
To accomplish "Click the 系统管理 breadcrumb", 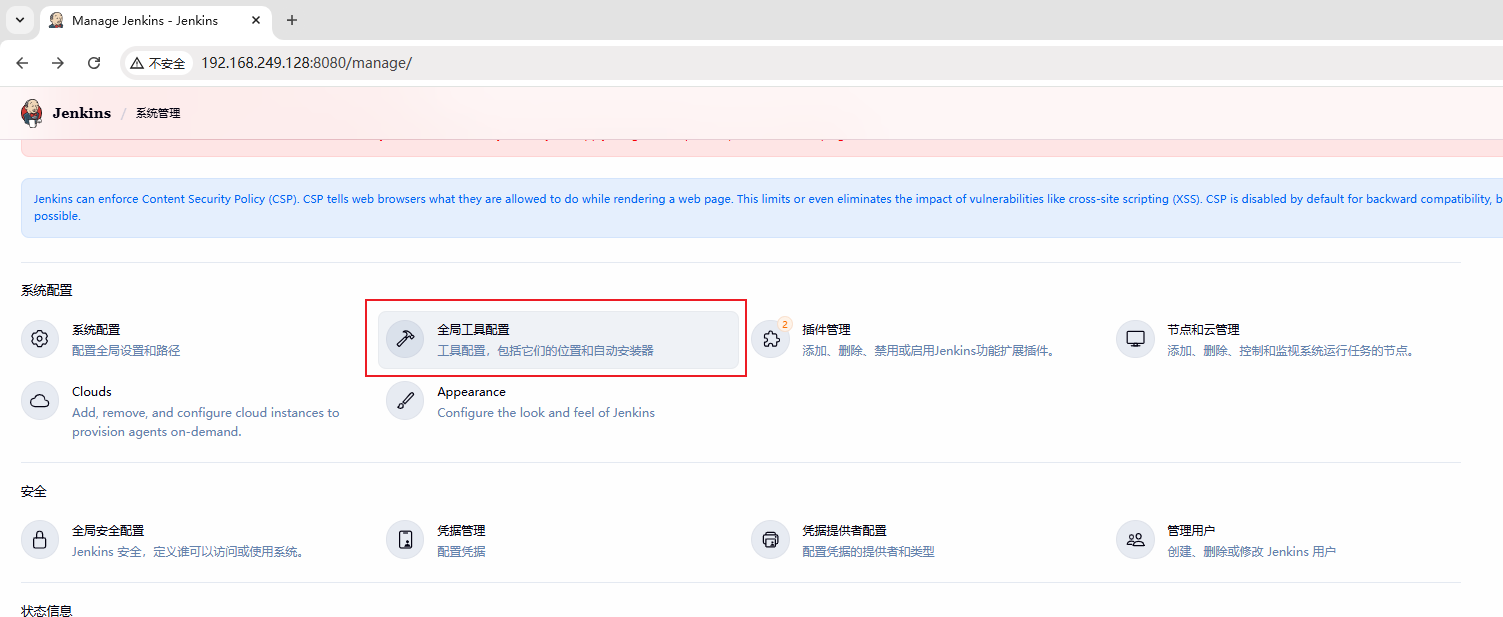I will 158,113.
